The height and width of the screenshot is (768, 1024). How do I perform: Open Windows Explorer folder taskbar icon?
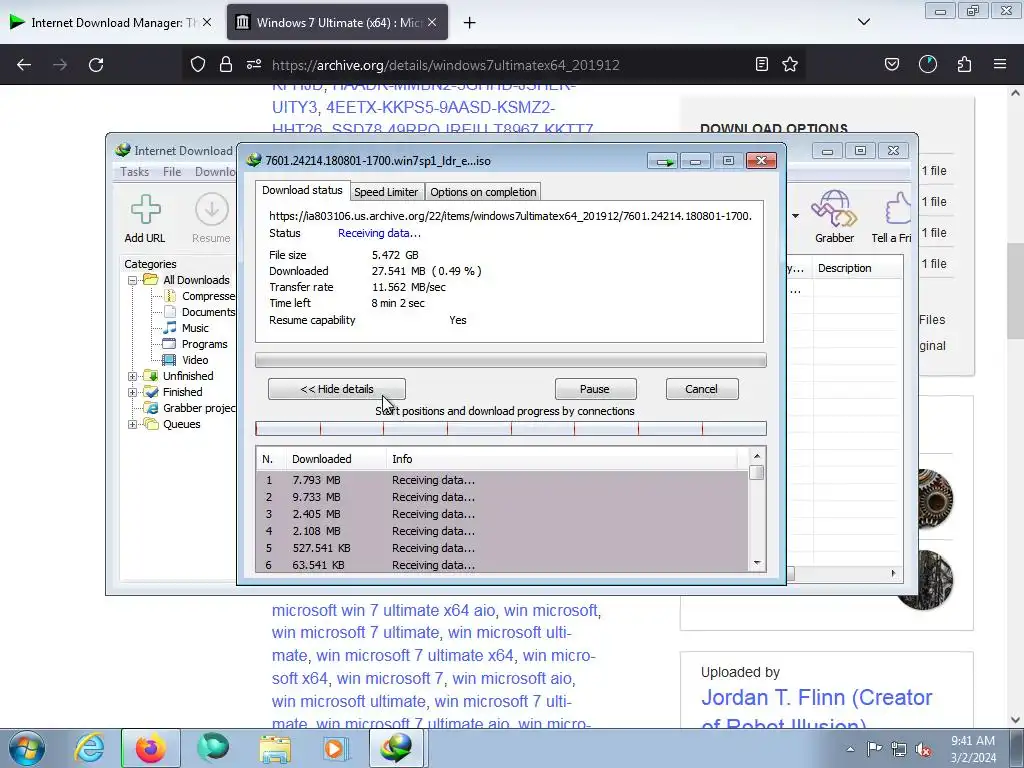pos(275,748)
